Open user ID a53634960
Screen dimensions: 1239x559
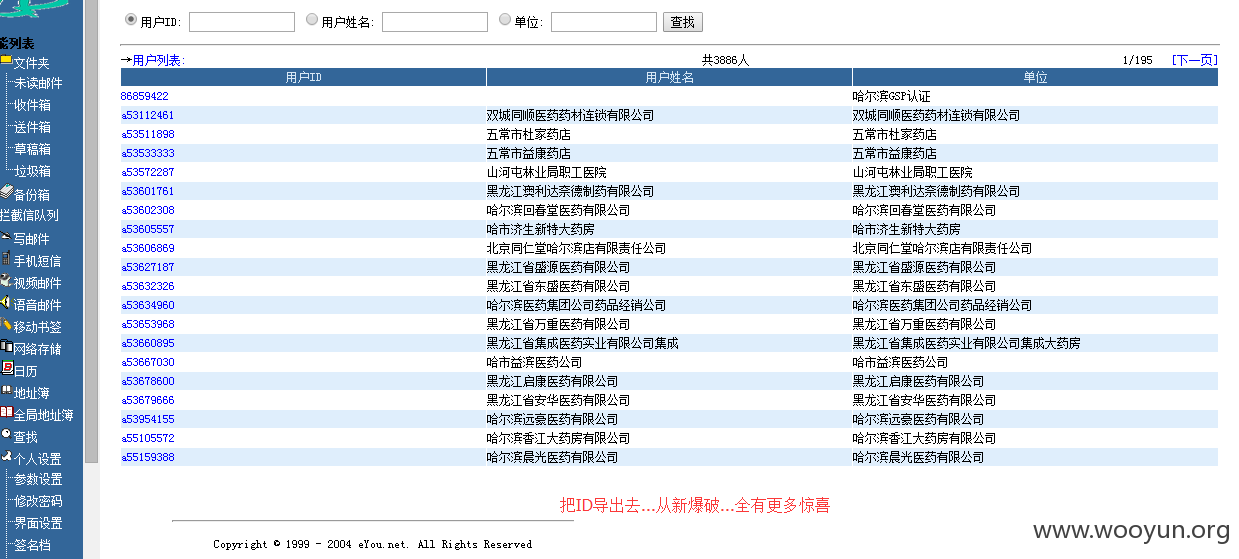click(x=148, y=305)
